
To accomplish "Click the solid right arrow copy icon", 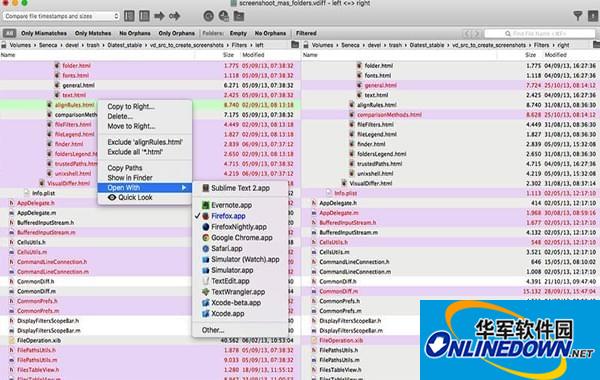I will coord(159,16).
